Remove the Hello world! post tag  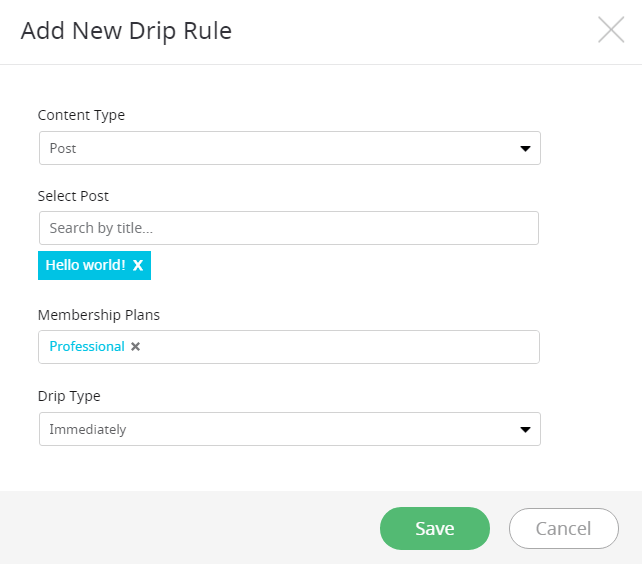tap(138, 265)
